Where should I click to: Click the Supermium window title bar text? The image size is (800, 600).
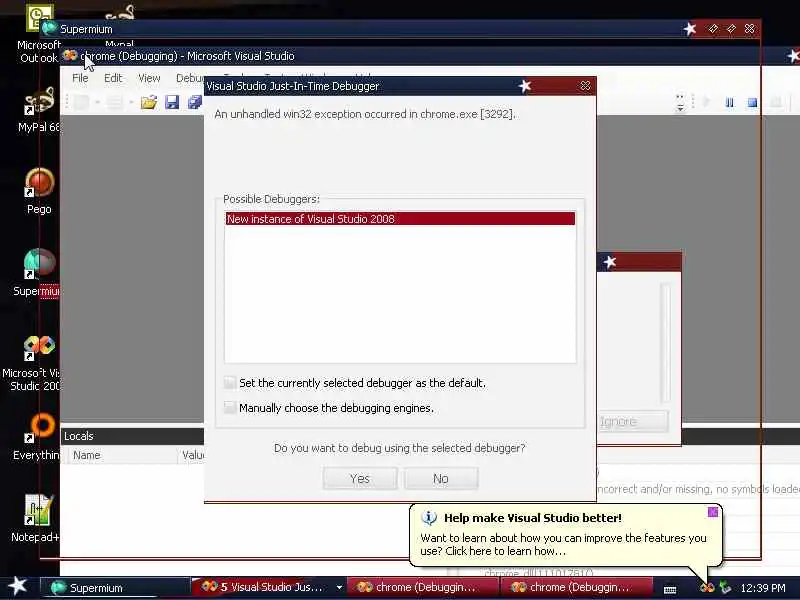pyautogui.click(x=86, y=29)
